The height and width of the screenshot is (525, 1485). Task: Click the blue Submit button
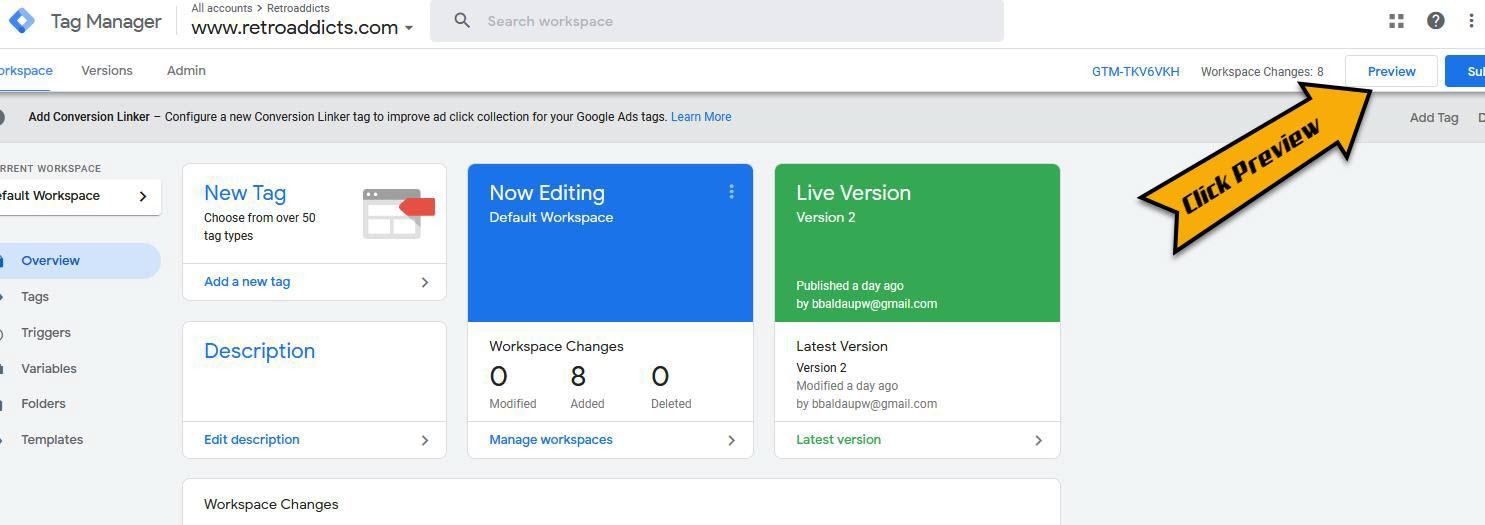tap(1466, 71)
